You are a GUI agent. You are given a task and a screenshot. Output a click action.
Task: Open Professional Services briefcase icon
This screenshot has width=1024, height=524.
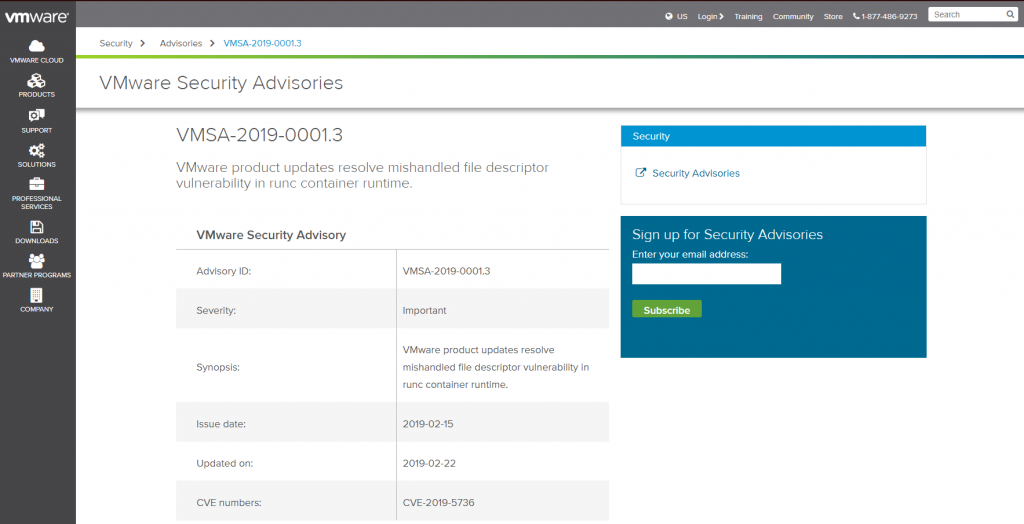37,184
